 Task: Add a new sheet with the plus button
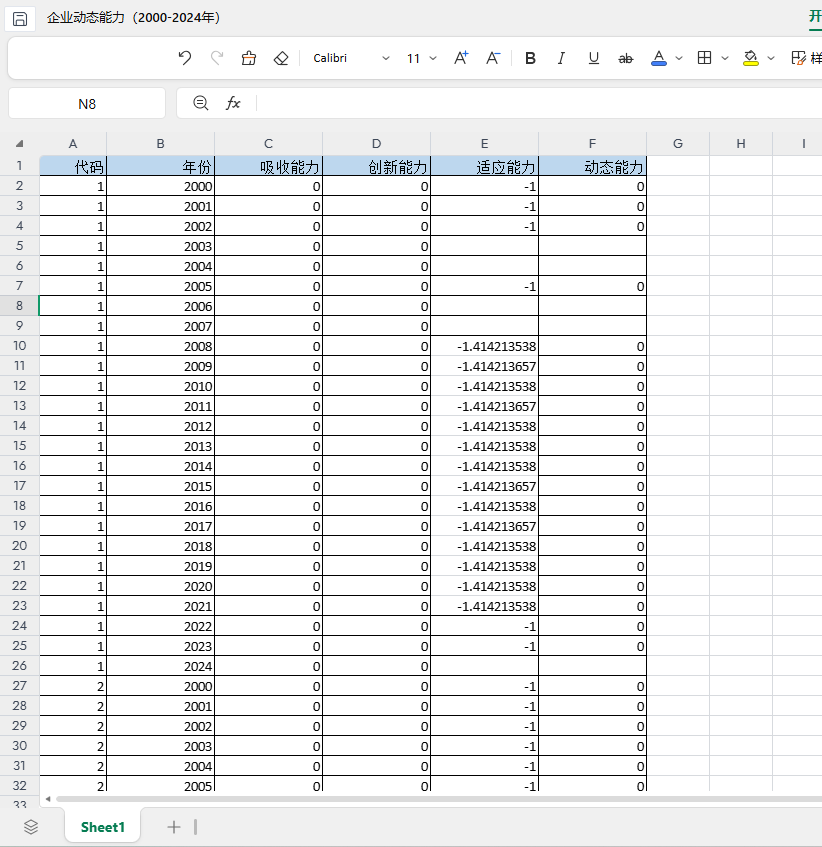pos(174,826)
